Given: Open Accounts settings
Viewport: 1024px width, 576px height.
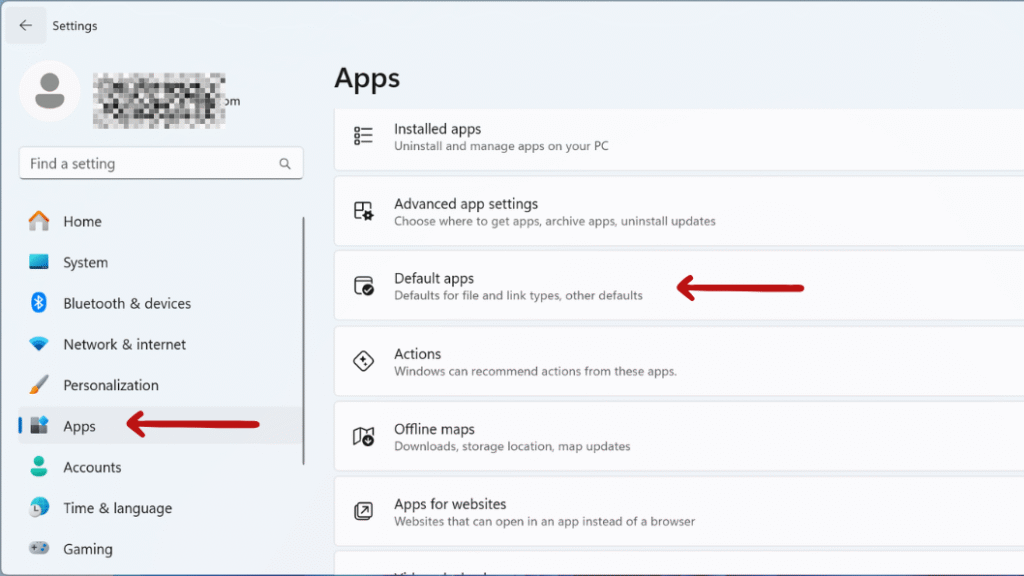Looking at the screenshot, I should [x=161, y=467].
